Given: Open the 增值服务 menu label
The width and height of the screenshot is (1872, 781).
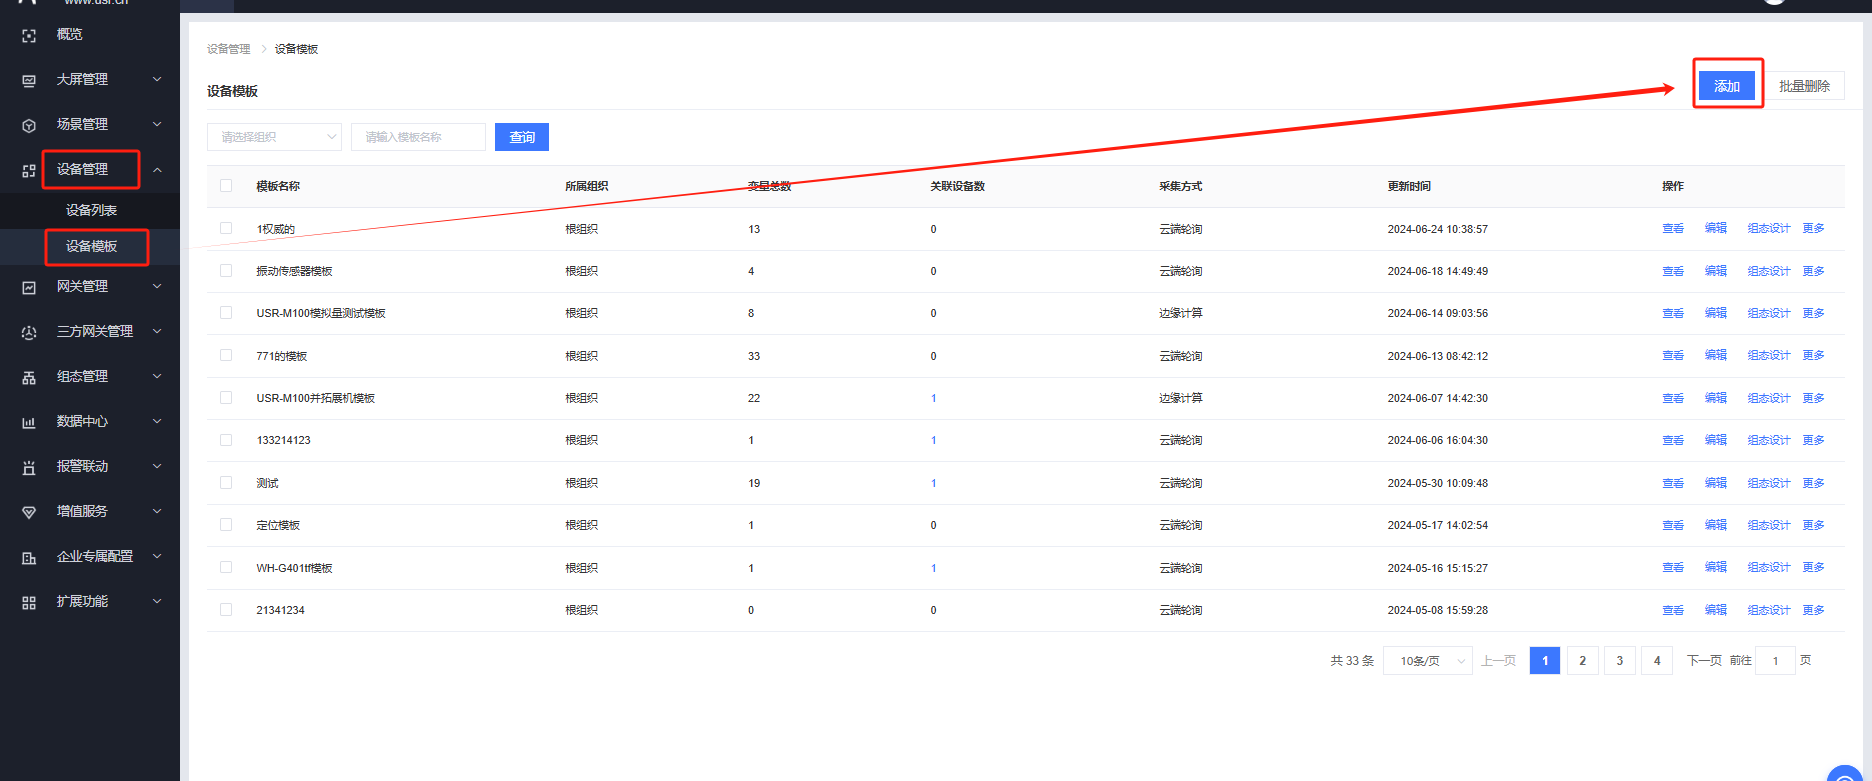Looking at the screenshot, I should [82, 511].
